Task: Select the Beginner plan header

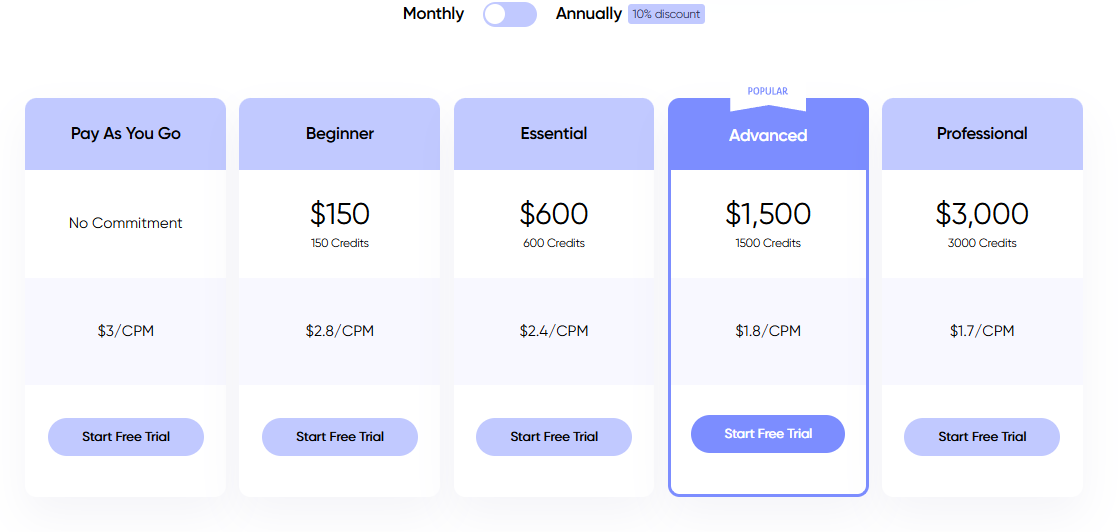Action: (340, 134)
